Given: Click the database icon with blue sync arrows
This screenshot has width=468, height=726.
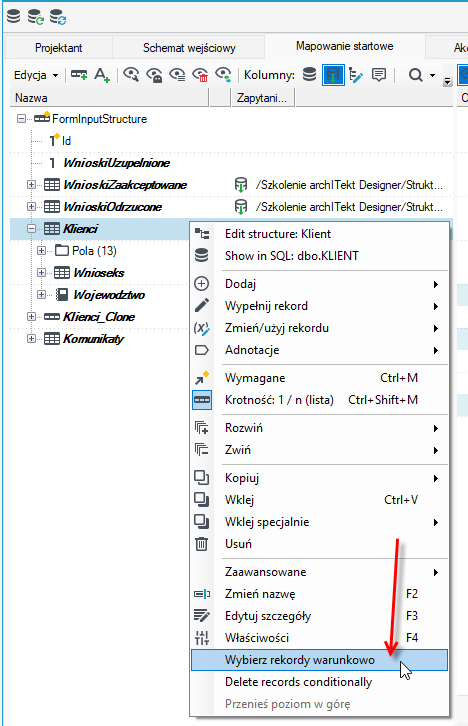Looking at the screenshot, I should click(58, 17).
